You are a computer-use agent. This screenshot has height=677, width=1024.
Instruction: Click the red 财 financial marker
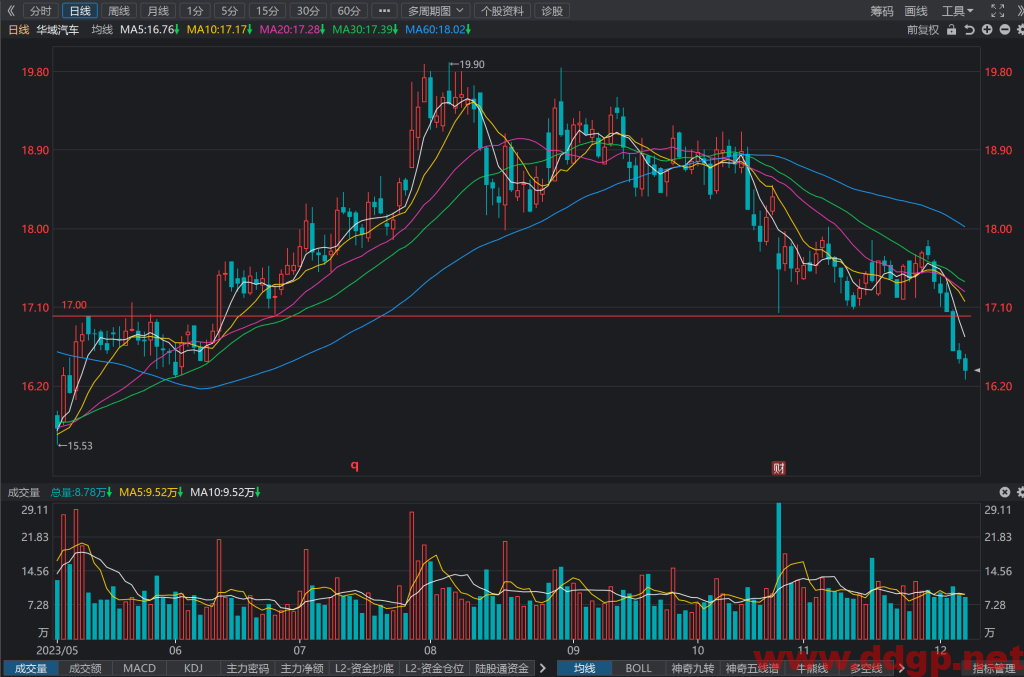[x=778, y=468]
